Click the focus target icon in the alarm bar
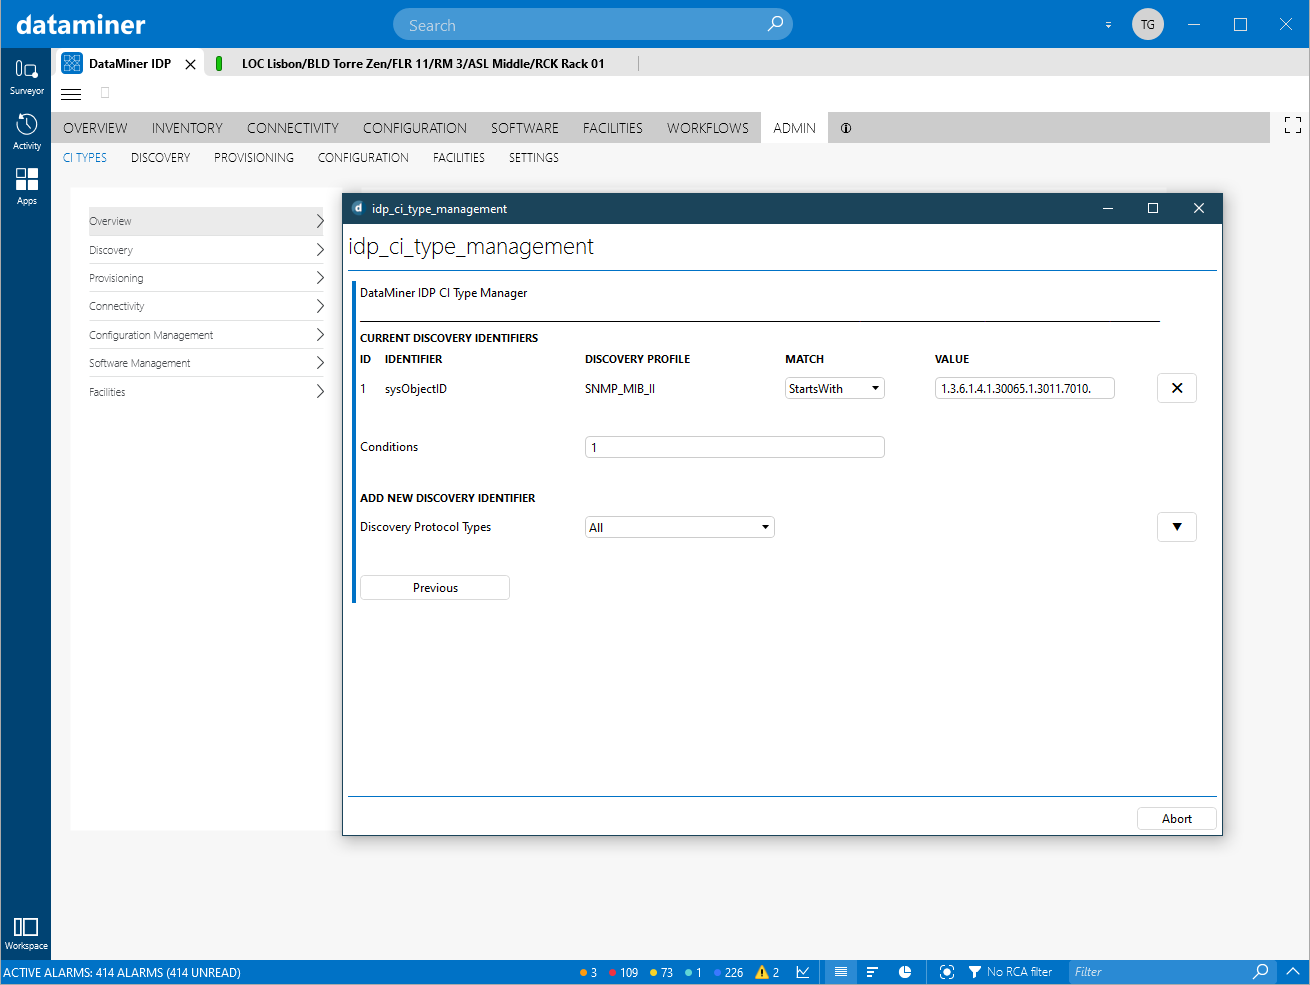The height and width of the screenshot is (985, 1310). (x=947, y=972)
